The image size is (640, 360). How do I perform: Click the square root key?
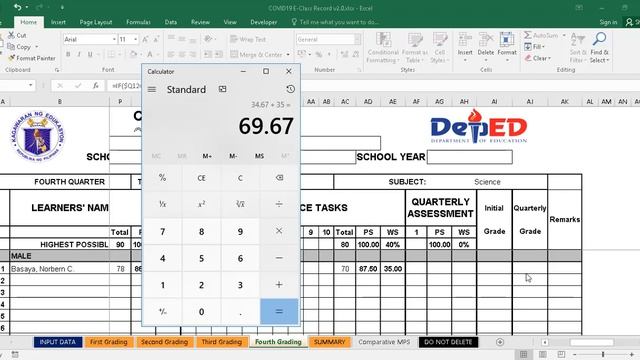coord(240,204)
